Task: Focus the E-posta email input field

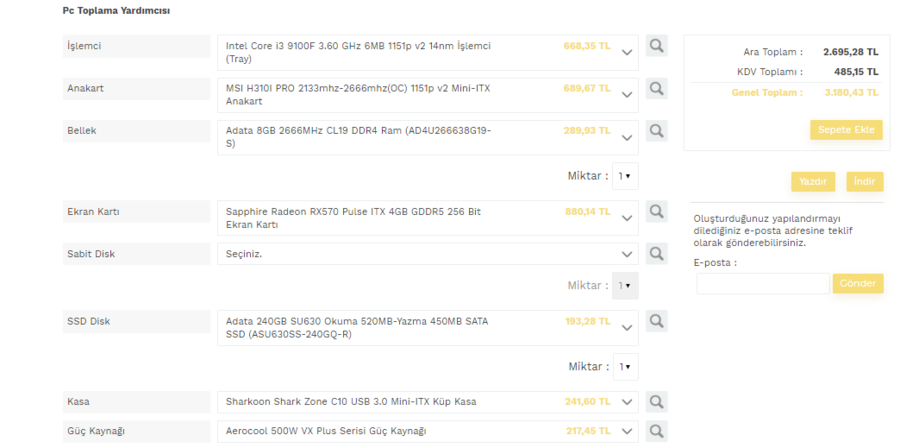Action: 763,284
